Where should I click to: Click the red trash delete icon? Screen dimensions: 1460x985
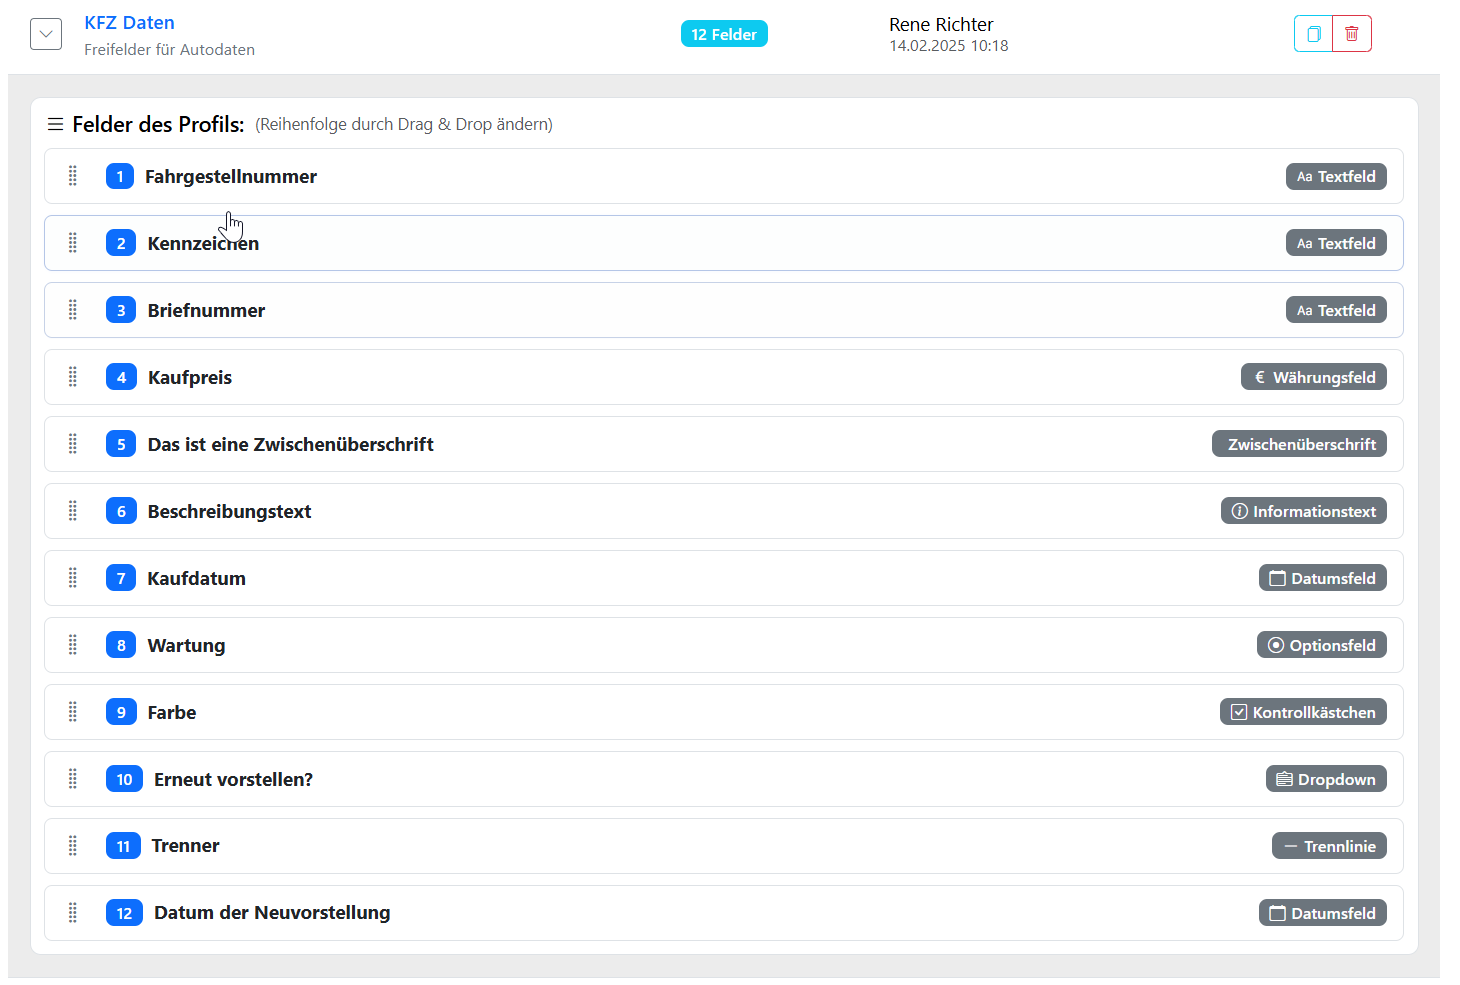tap(1351, 34)
